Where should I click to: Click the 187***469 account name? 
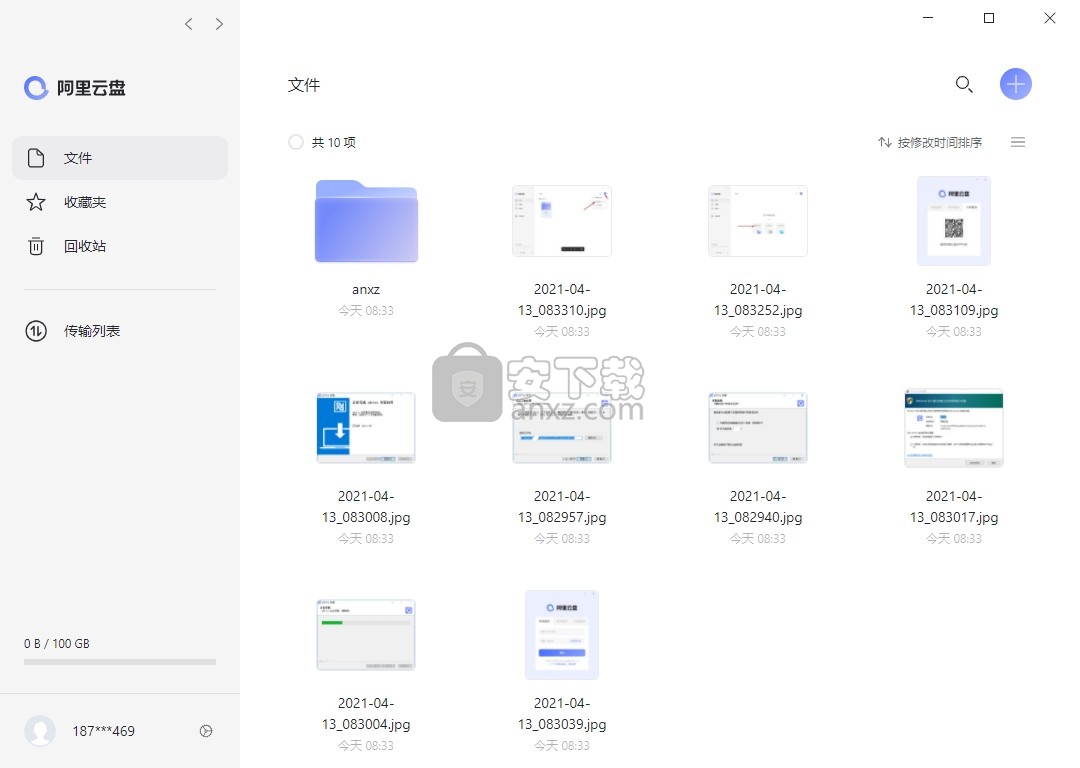103,731
